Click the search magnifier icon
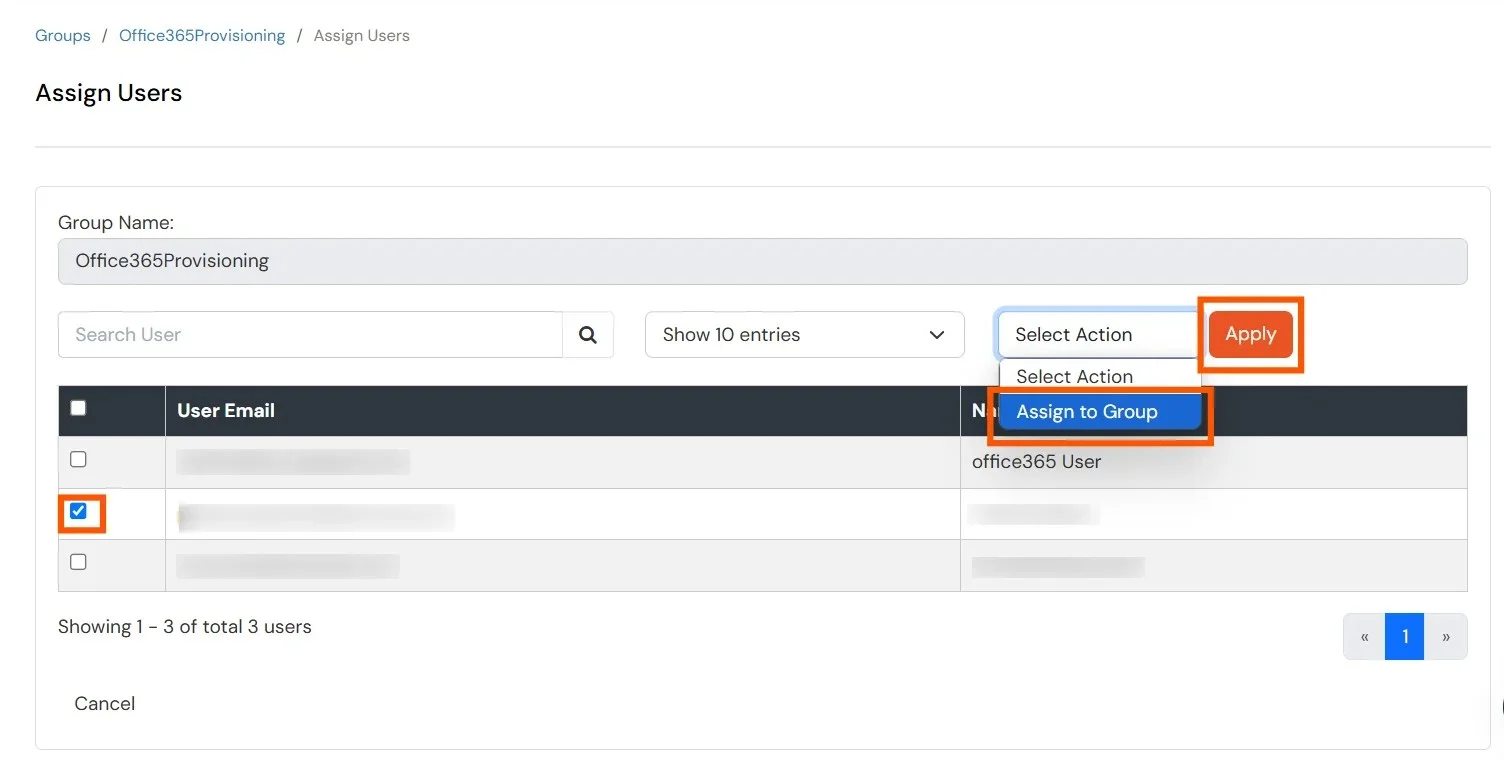This screenshot has height=760, width=1504. tap(588, 334)
